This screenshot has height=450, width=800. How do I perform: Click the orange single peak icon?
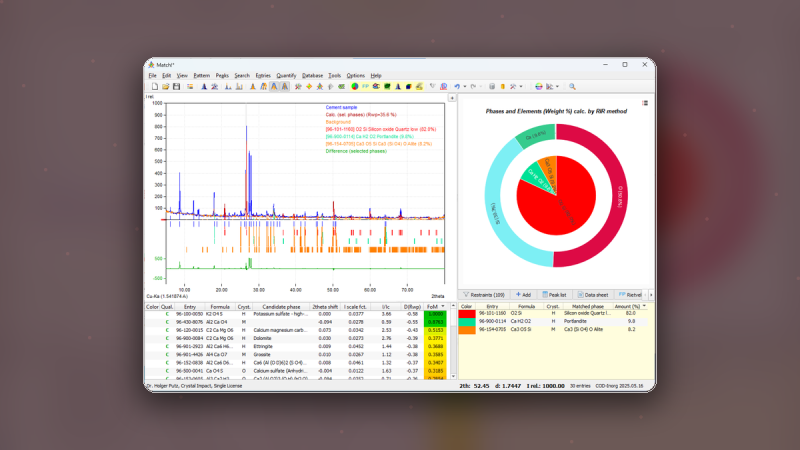tap(253, 87)
